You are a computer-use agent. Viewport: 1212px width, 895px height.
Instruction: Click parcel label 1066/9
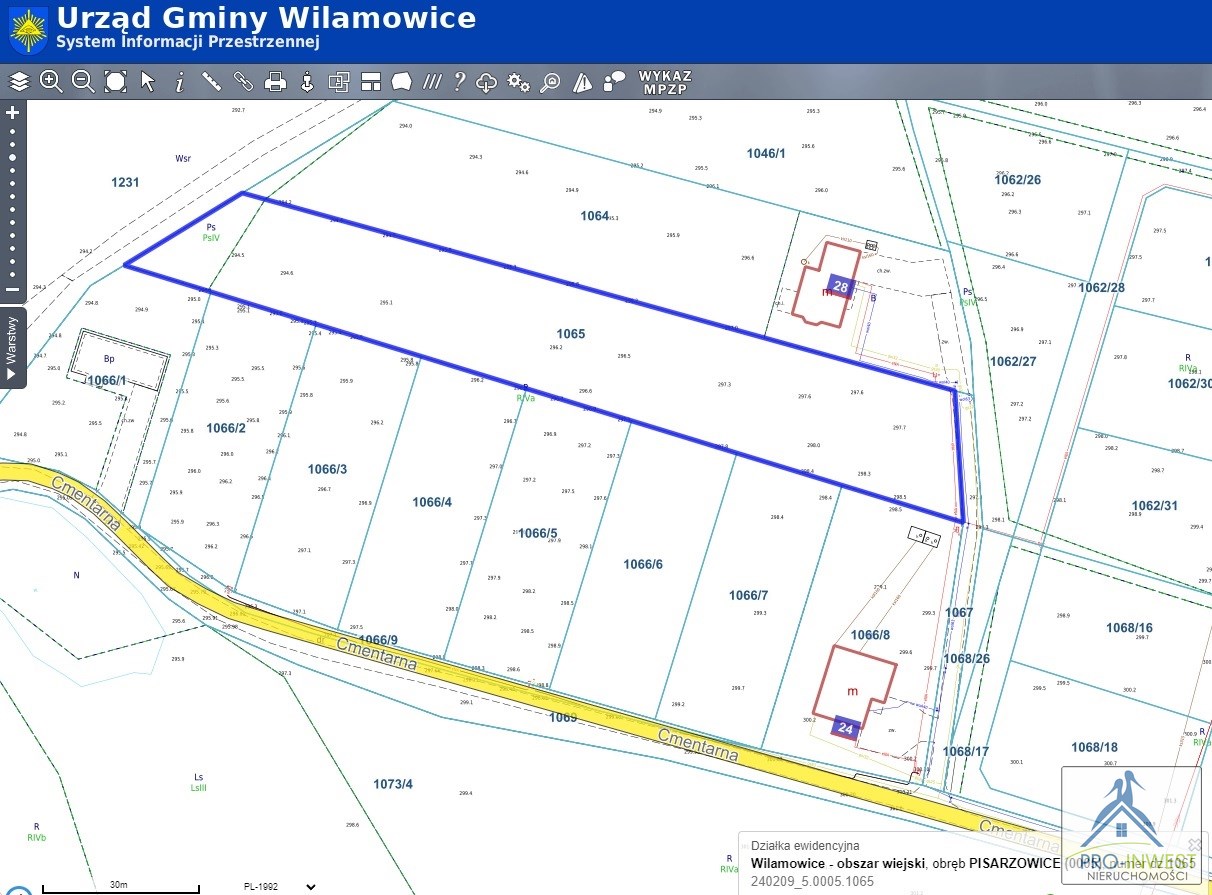pos(378,640)
